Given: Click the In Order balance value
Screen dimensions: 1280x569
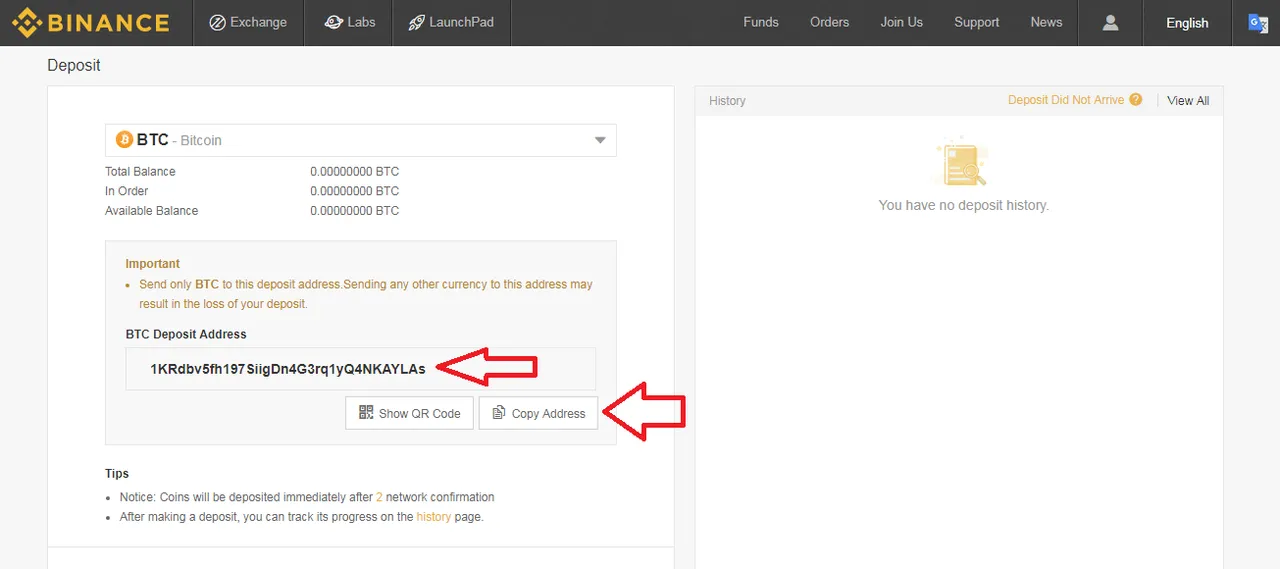Looking at the screenshot, I should point(354,191).
